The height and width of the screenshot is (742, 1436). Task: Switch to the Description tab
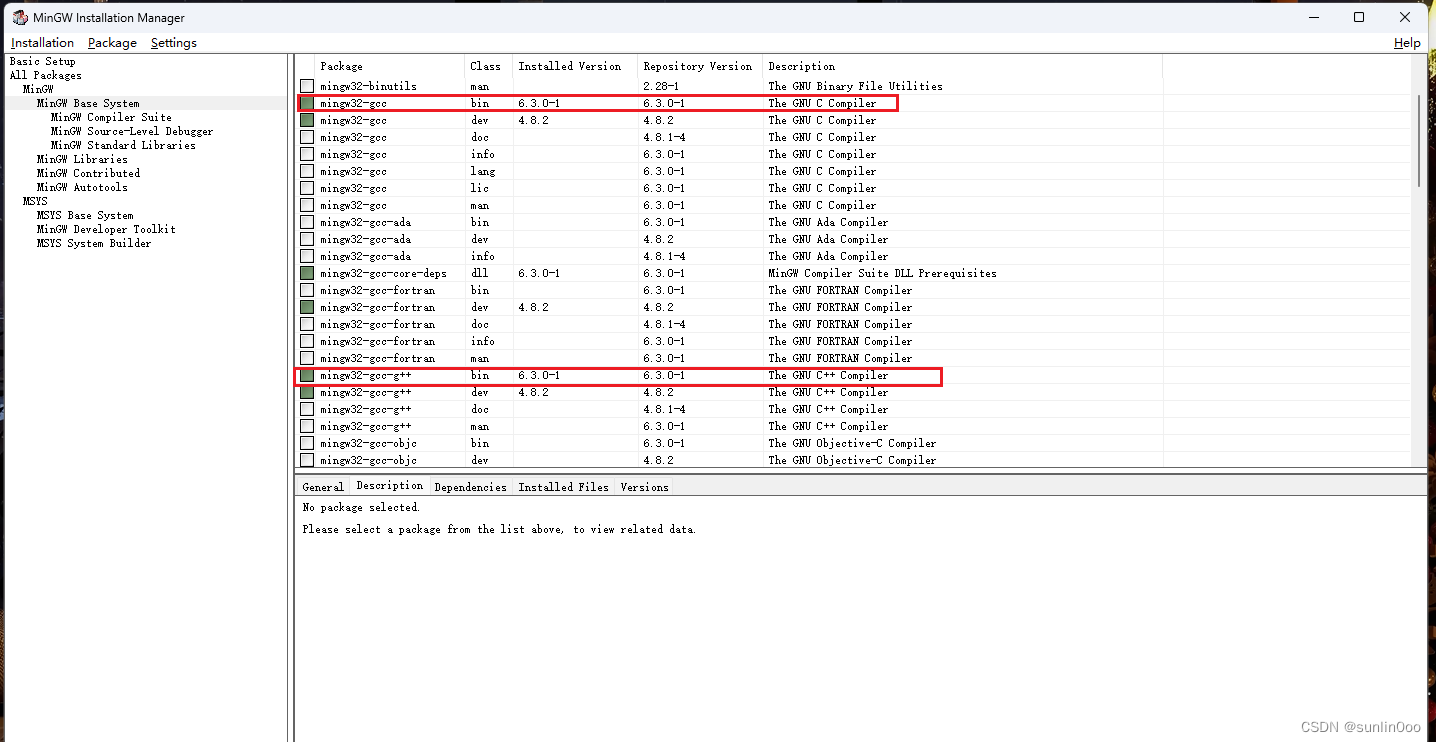click(x=390, y=486)
